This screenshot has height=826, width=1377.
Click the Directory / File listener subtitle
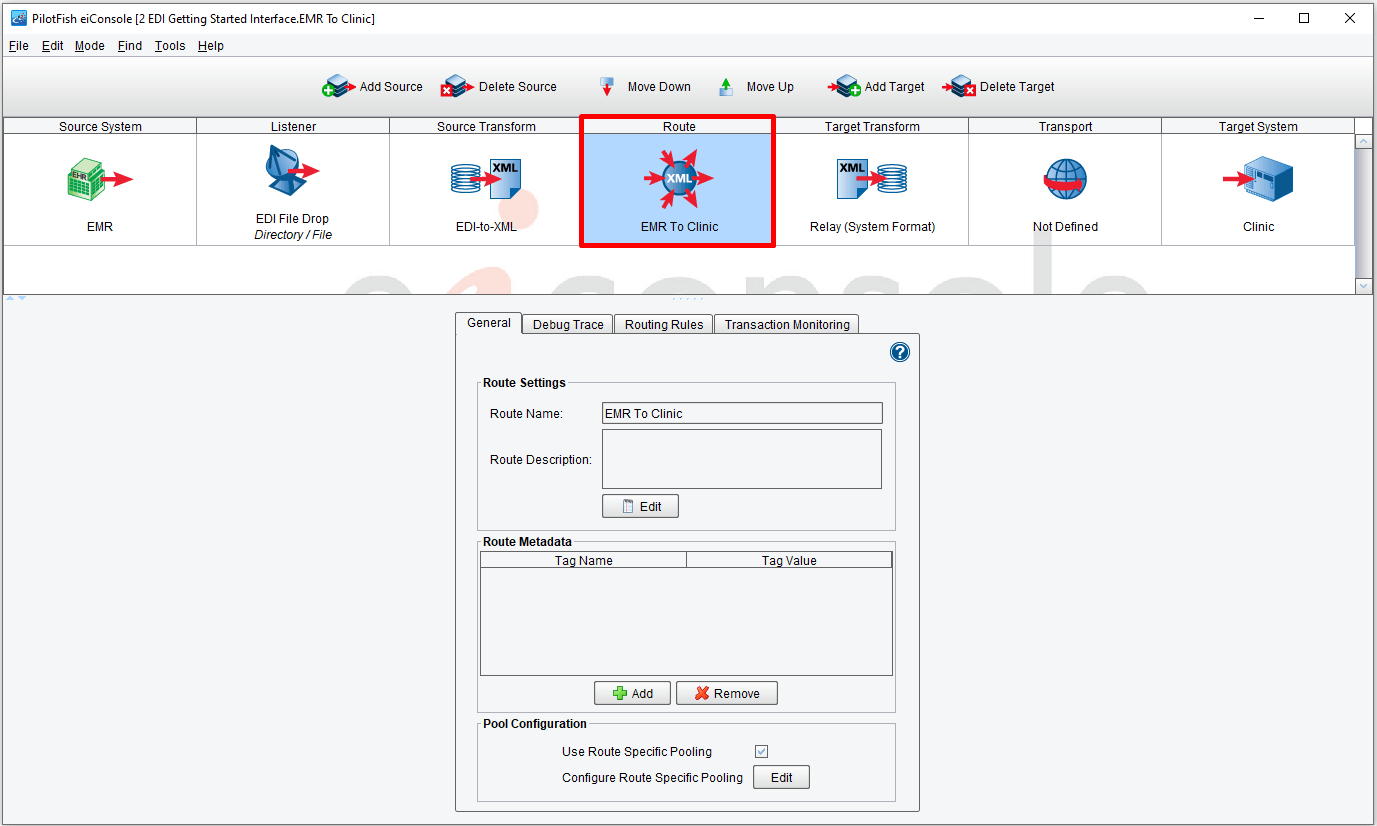(293, 235)
